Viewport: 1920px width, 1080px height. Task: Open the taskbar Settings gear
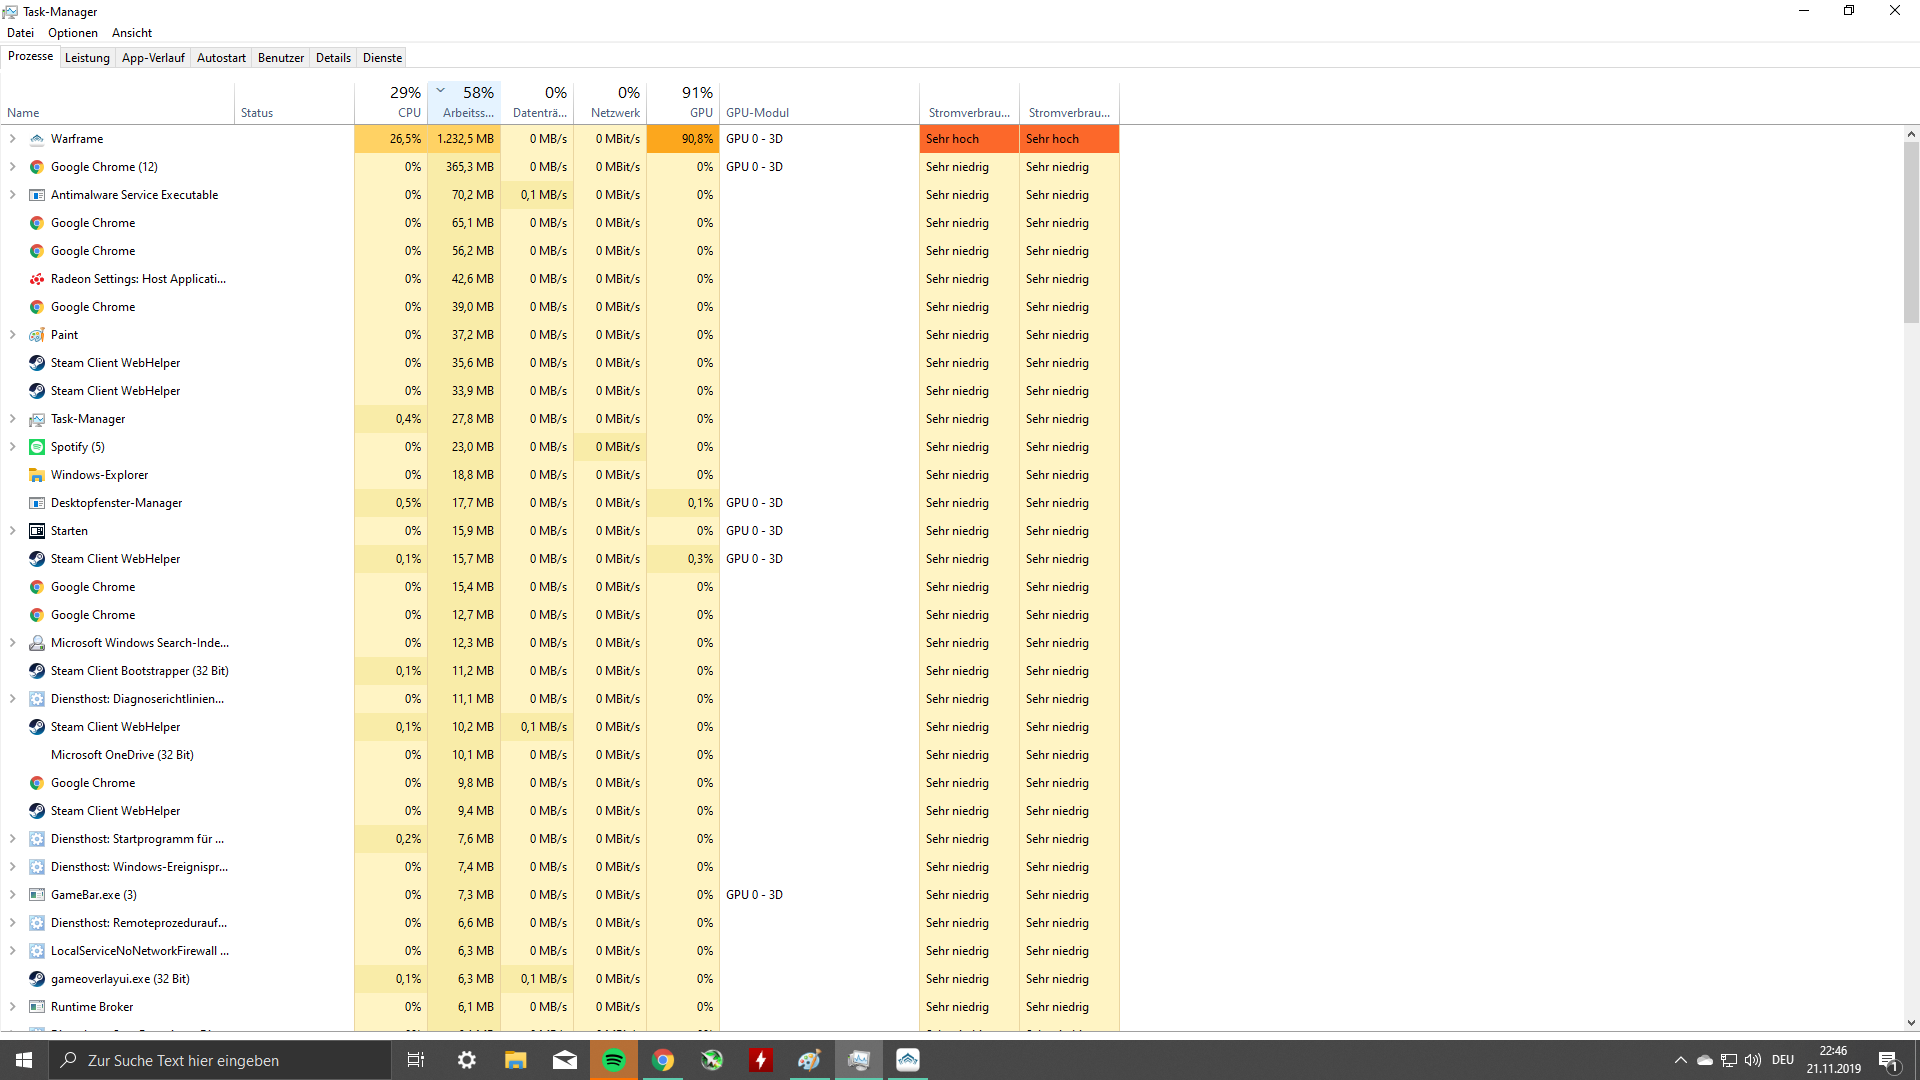click(x=467, y=1060)
